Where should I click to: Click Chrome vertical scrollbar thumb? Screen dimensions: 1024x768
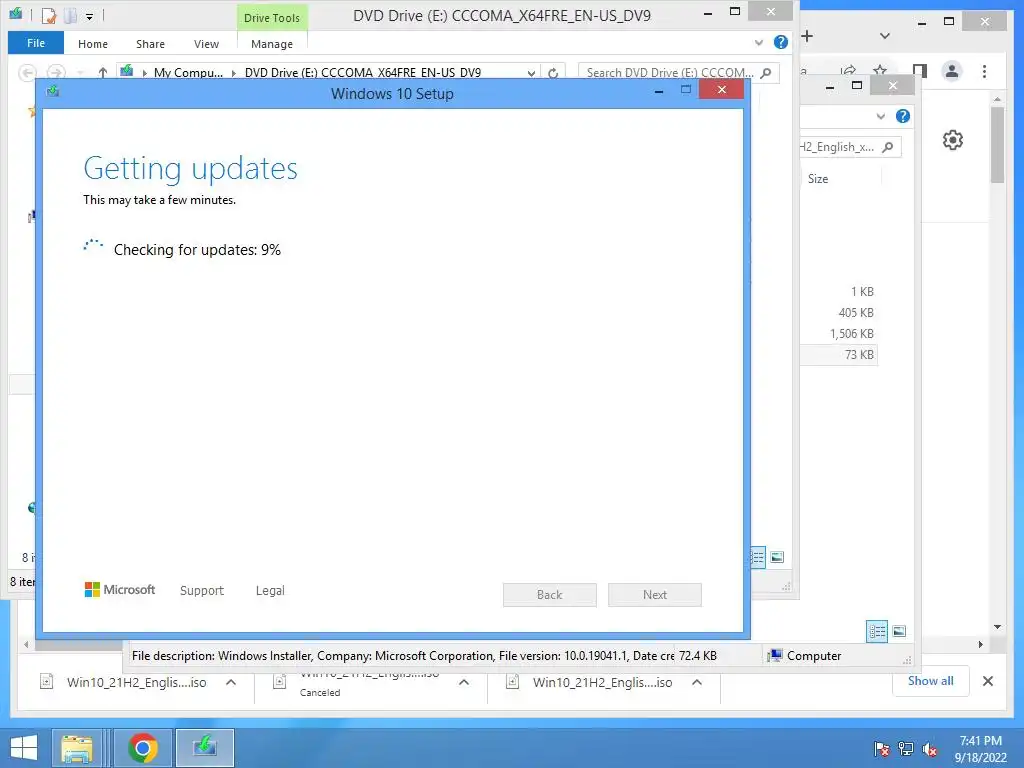click(997, 145)
